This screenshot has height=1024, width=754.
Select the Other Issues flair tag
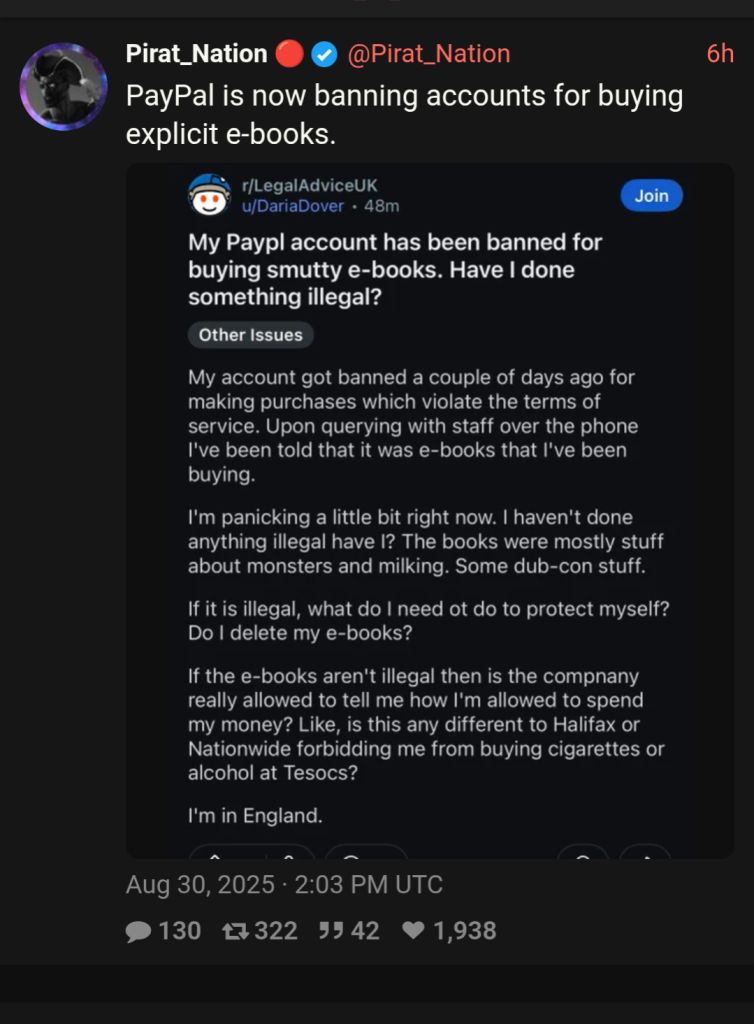pos(251,335)
